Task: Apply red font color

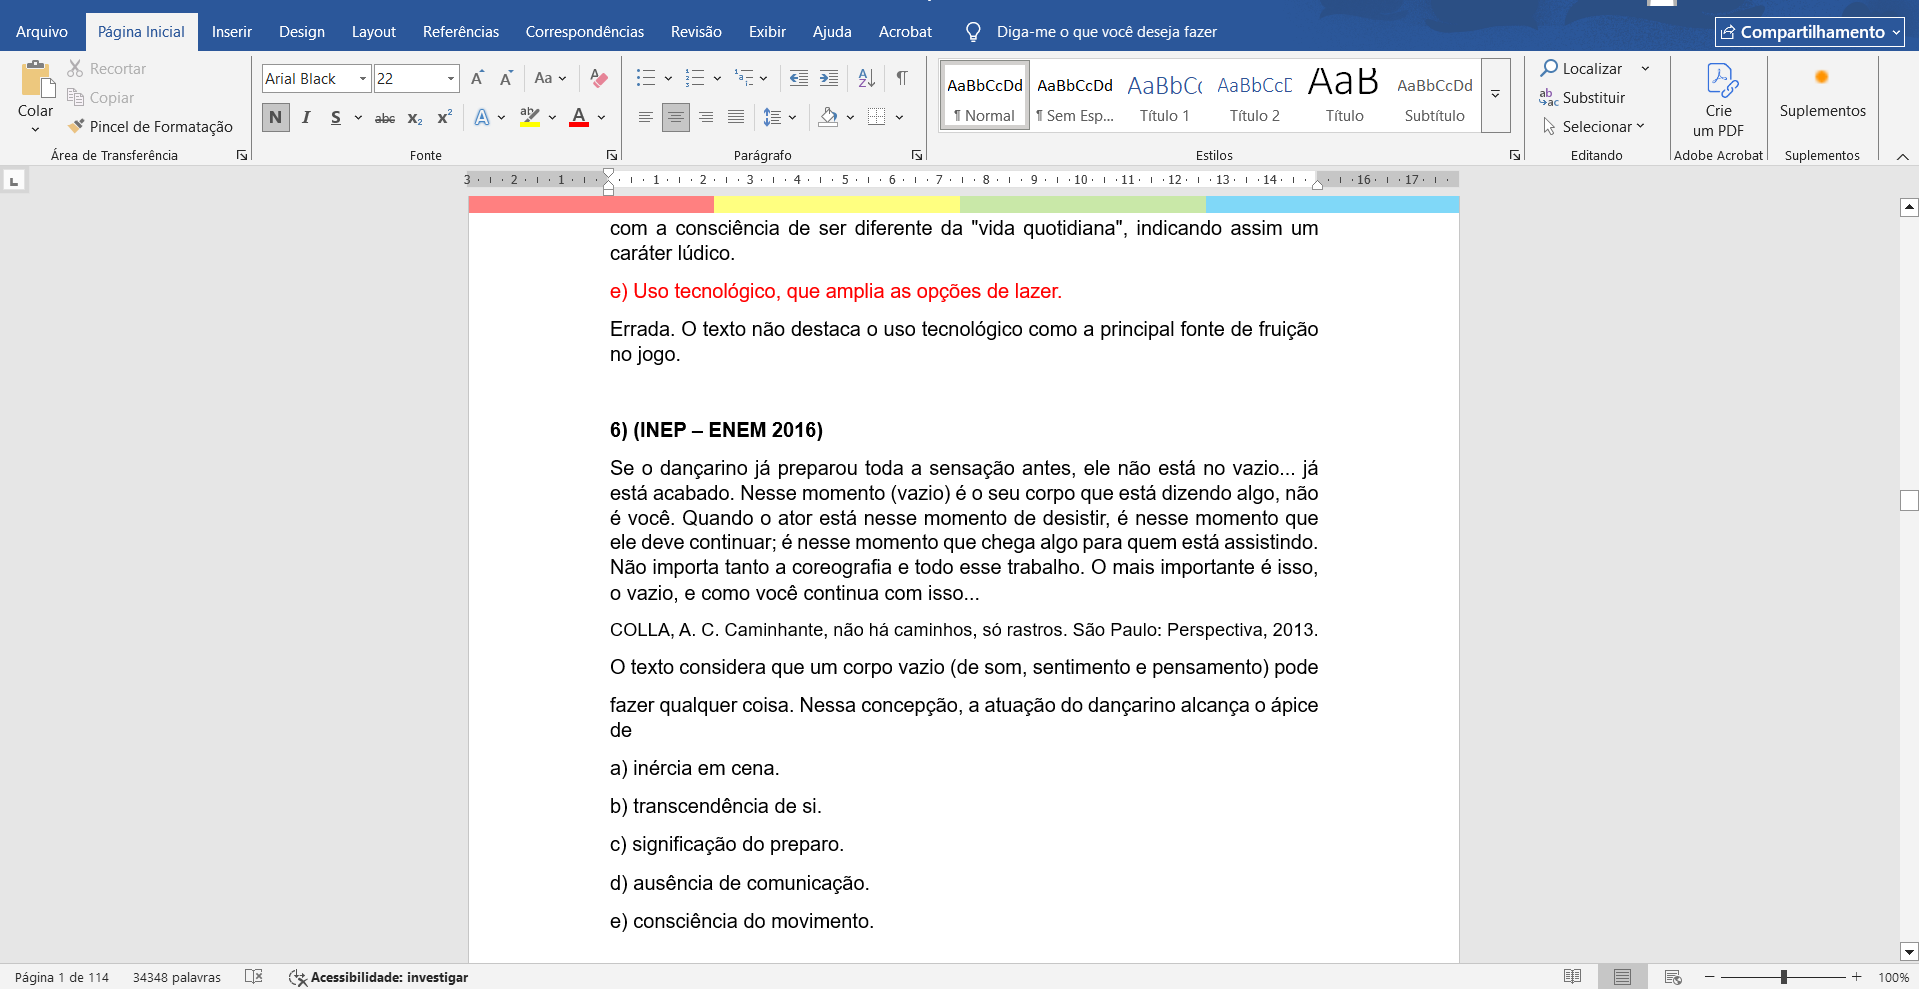Action: pyautogui.click(x=579, y=117)
